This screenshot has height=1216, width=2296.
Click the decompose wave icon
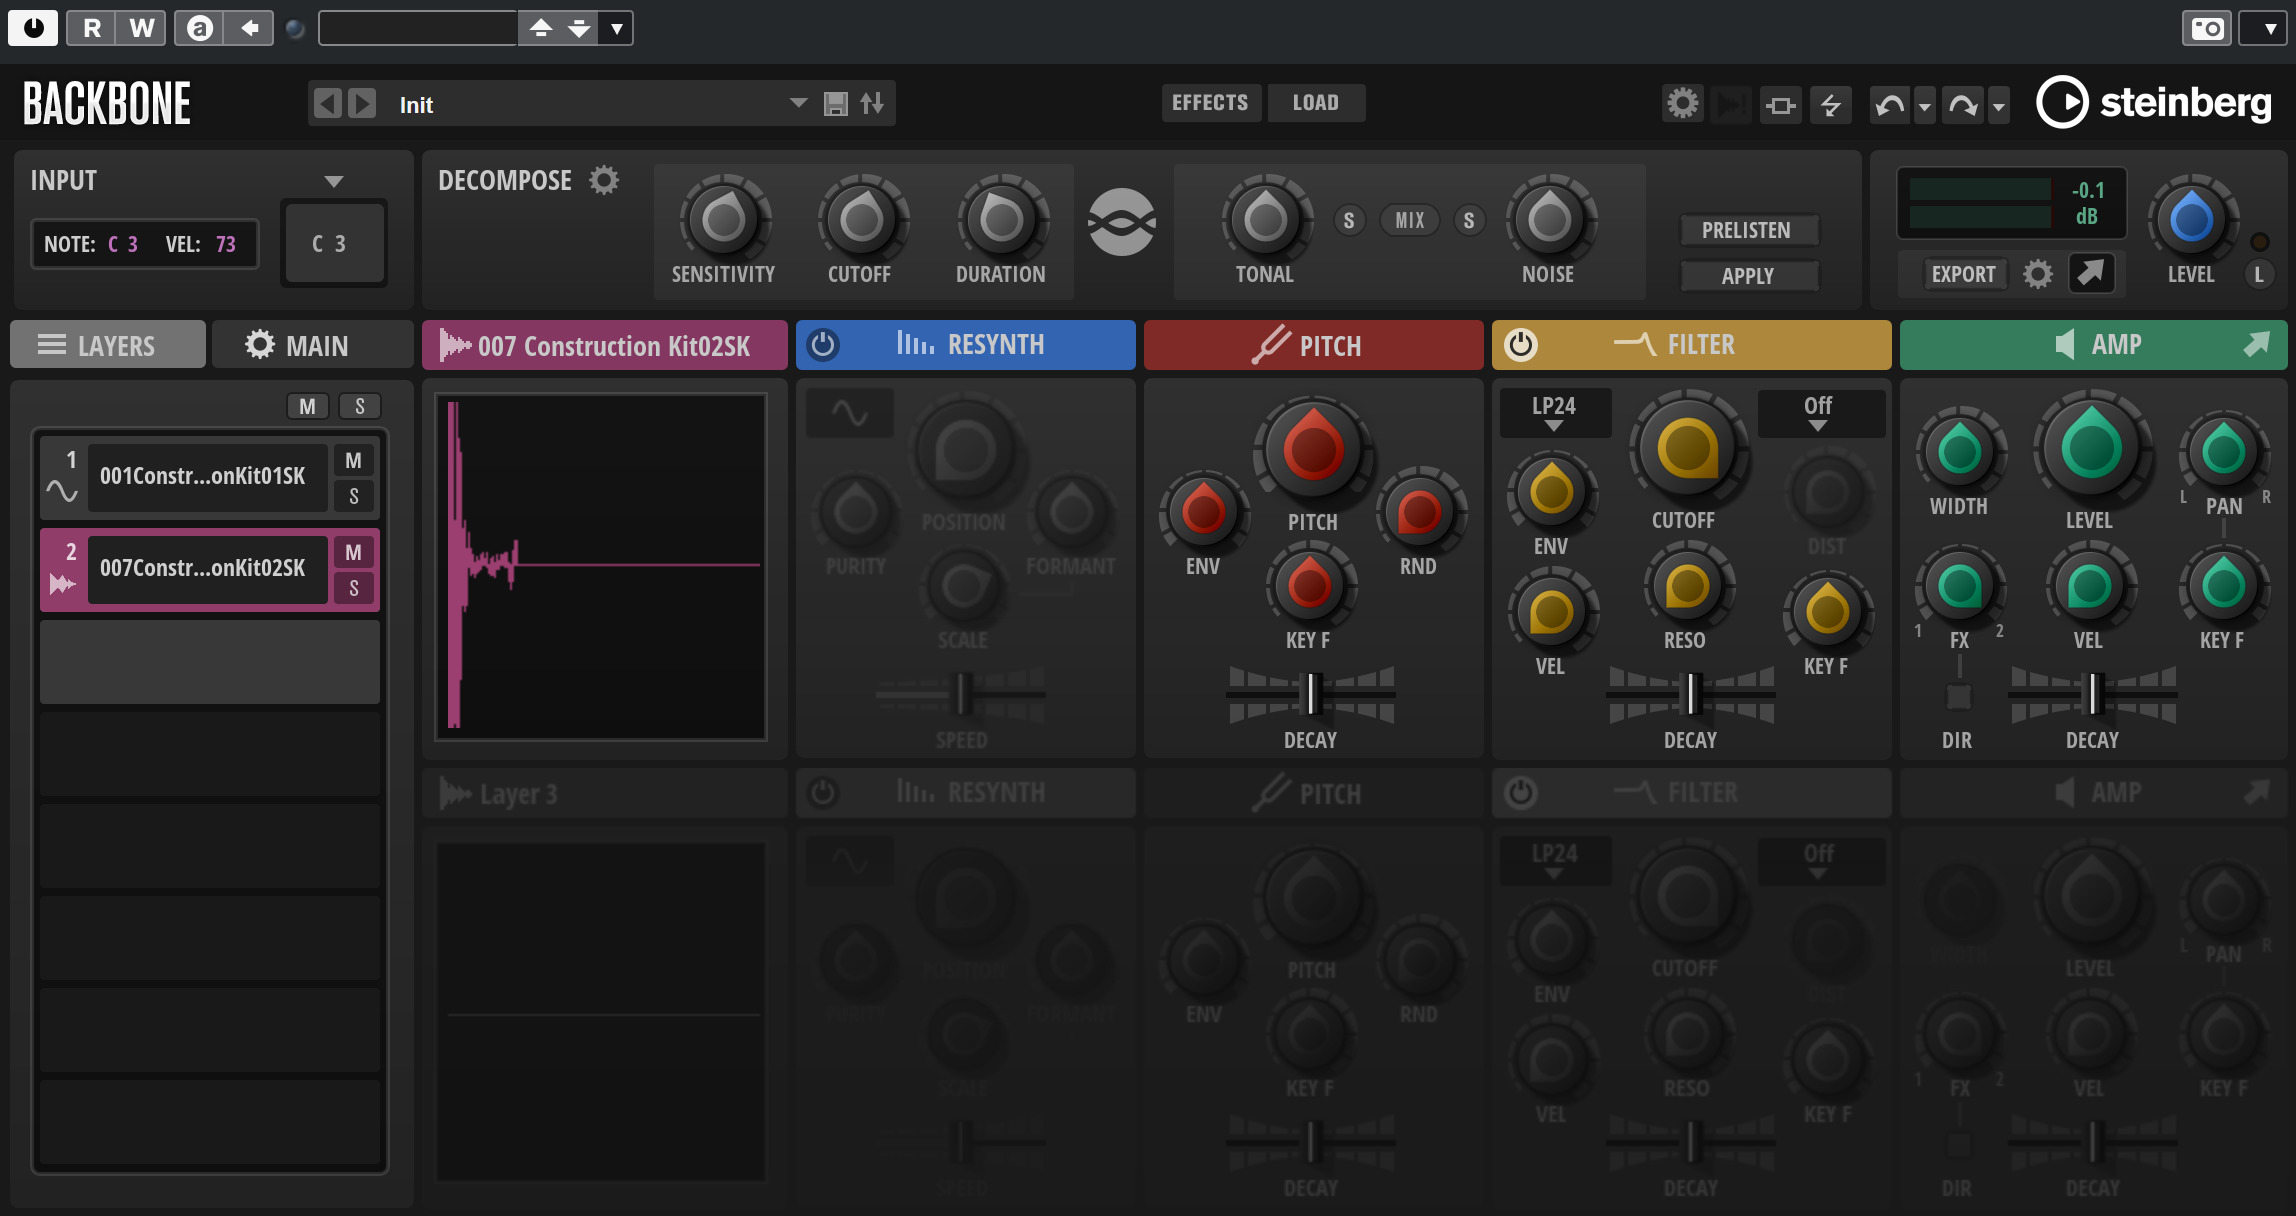tap(1122, 221)
